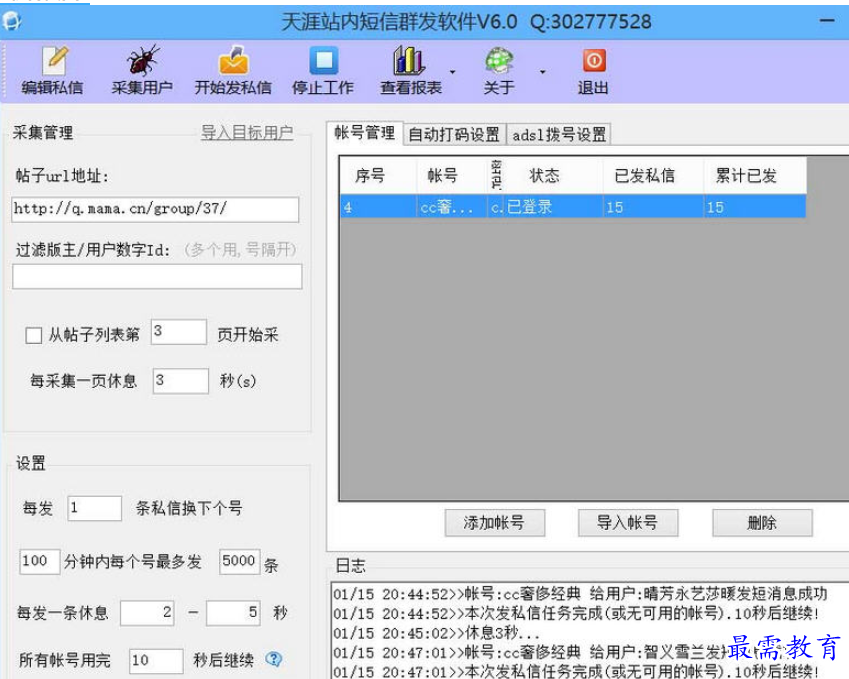This screenshot has width=849, height=679.
Task: Switch to 帐号管理 tab
Action: point(364,133)
